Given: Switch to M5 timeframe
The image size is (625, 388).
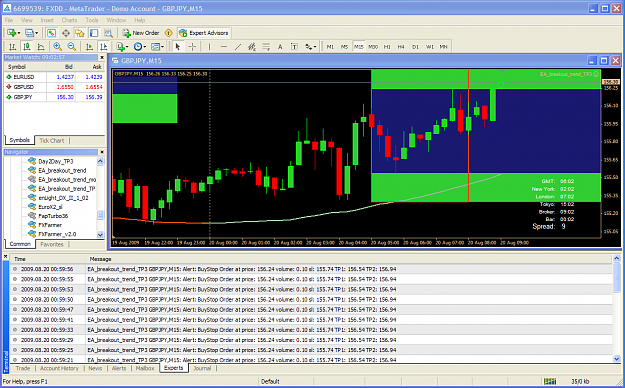Looking at the screenshot, I should (x=344, y=47).
